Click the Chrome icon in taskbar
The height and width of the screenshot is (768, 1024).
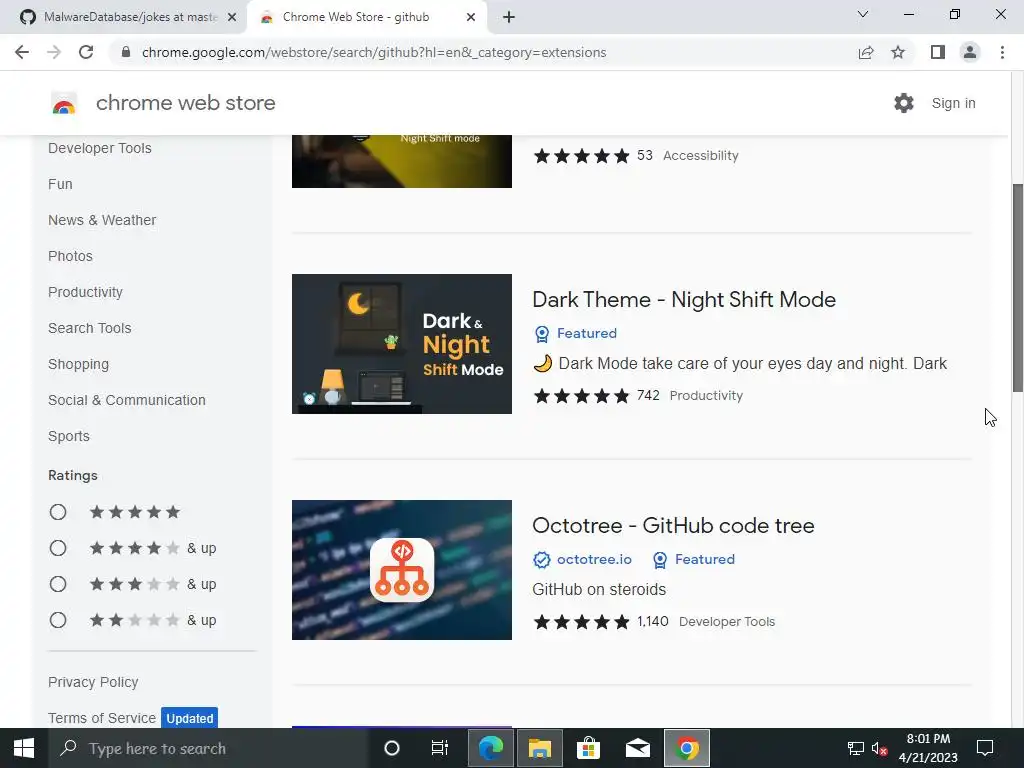686,748
